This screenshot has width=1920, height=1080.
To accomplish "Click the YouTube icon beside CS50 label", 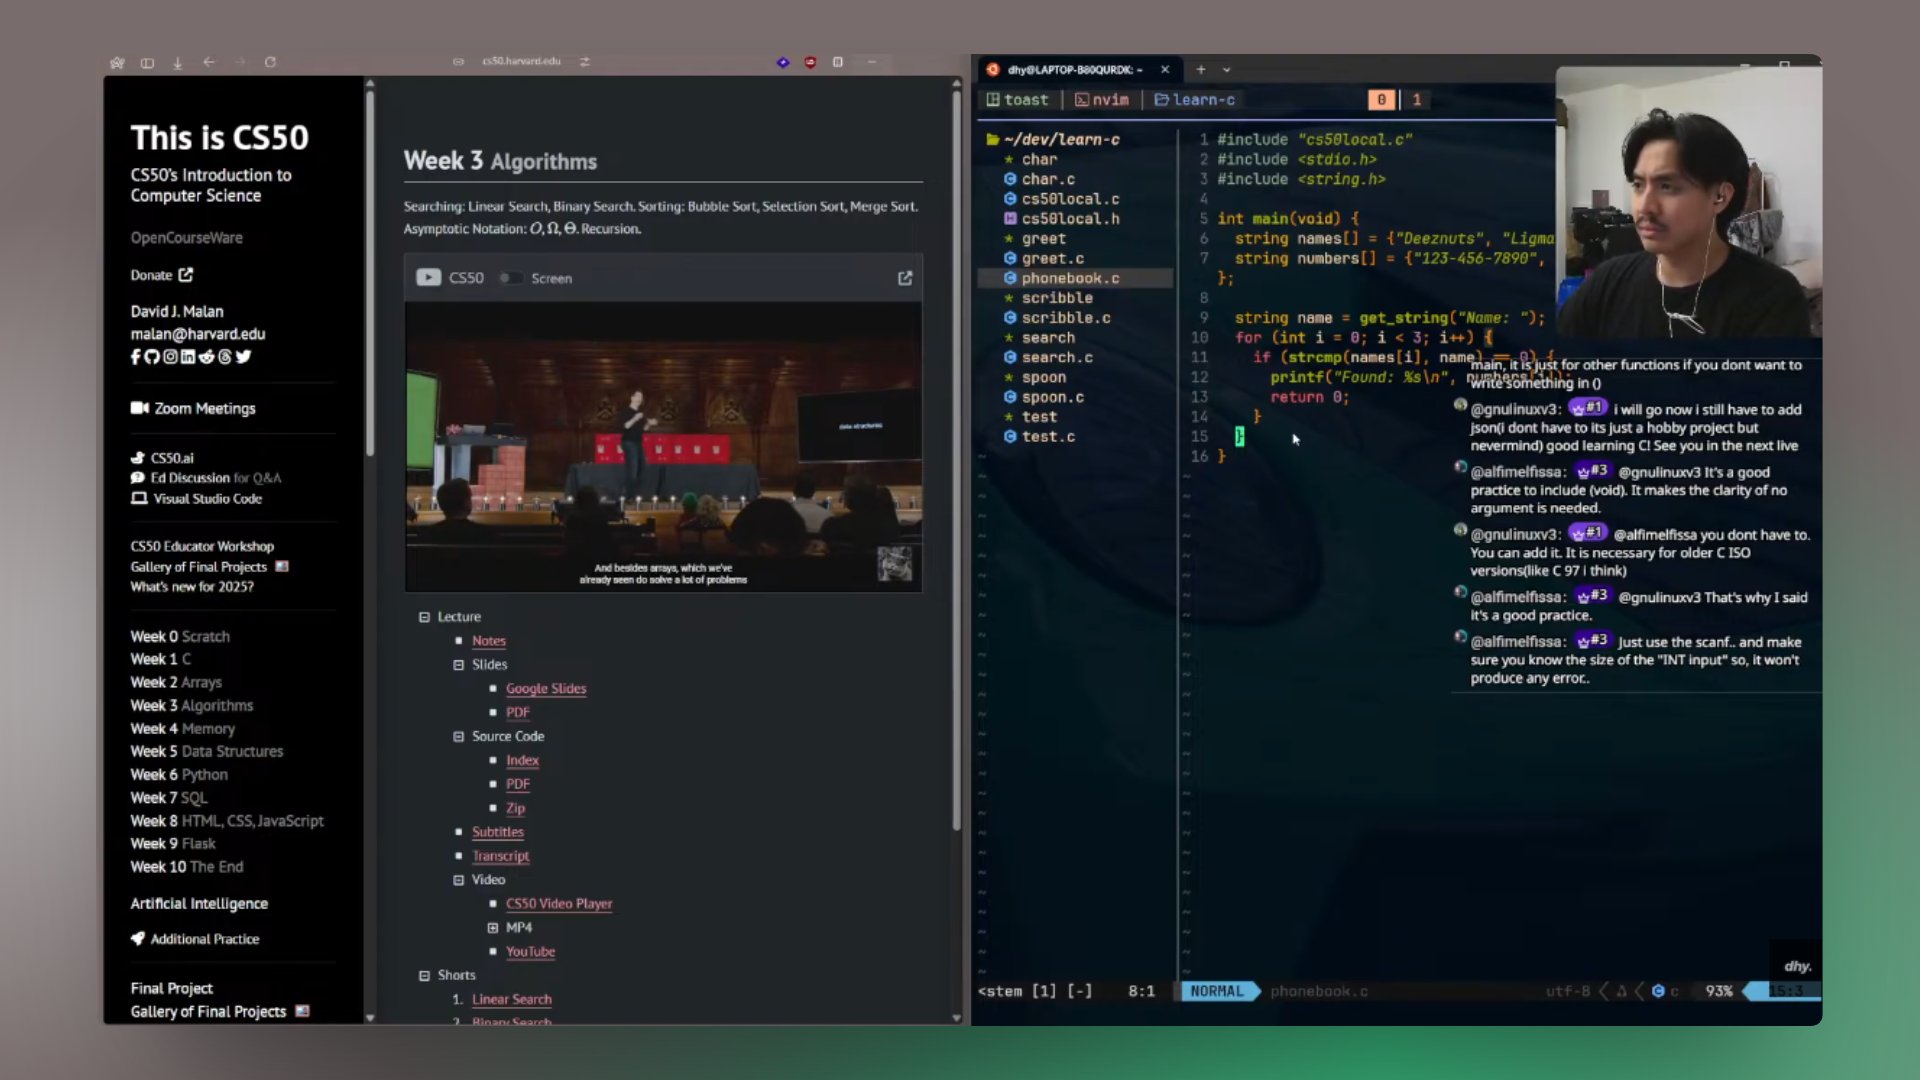I will click(x=428, y=278).
